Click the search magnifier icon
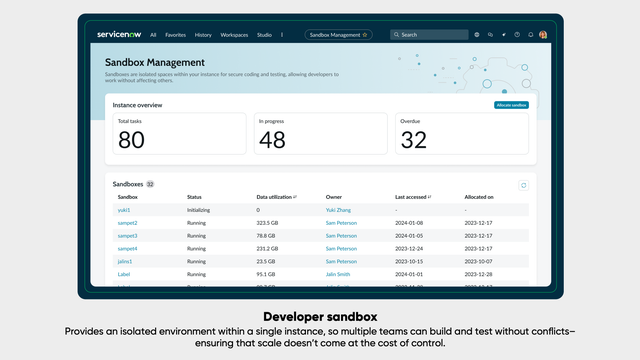 click(396, 35)
